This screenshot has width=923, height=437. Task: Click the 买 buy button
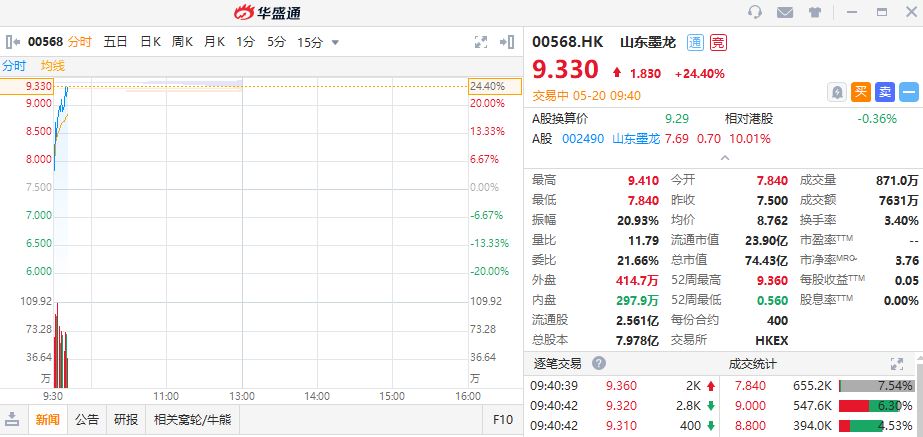coord(861,92)
